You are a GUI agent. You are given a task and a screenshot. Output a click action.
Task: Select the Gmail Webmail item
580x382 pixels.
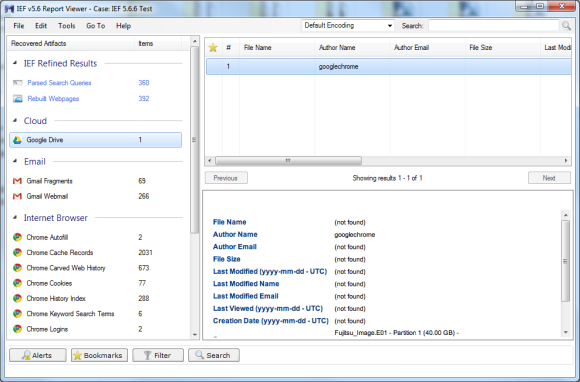[x=95, y=196]
